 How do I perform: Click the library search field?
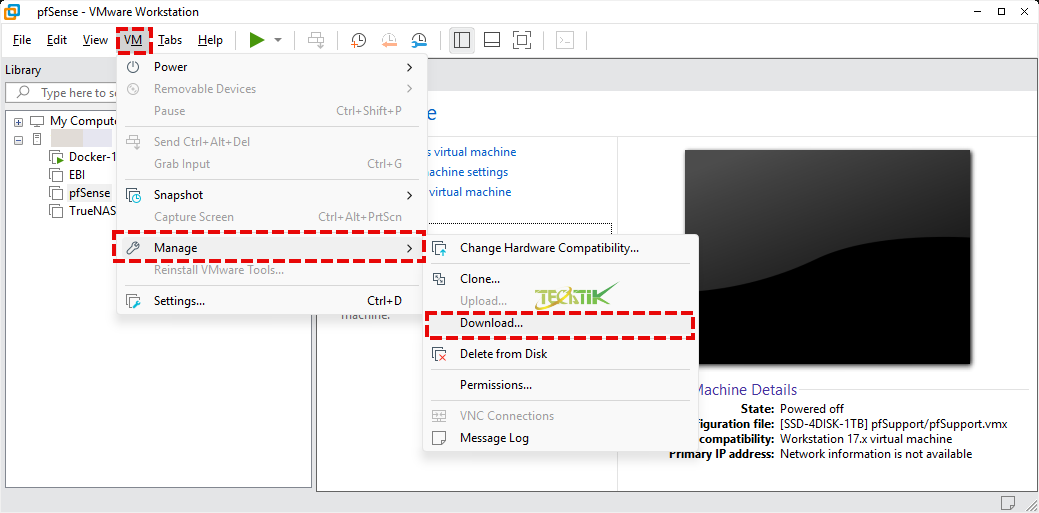62,93
